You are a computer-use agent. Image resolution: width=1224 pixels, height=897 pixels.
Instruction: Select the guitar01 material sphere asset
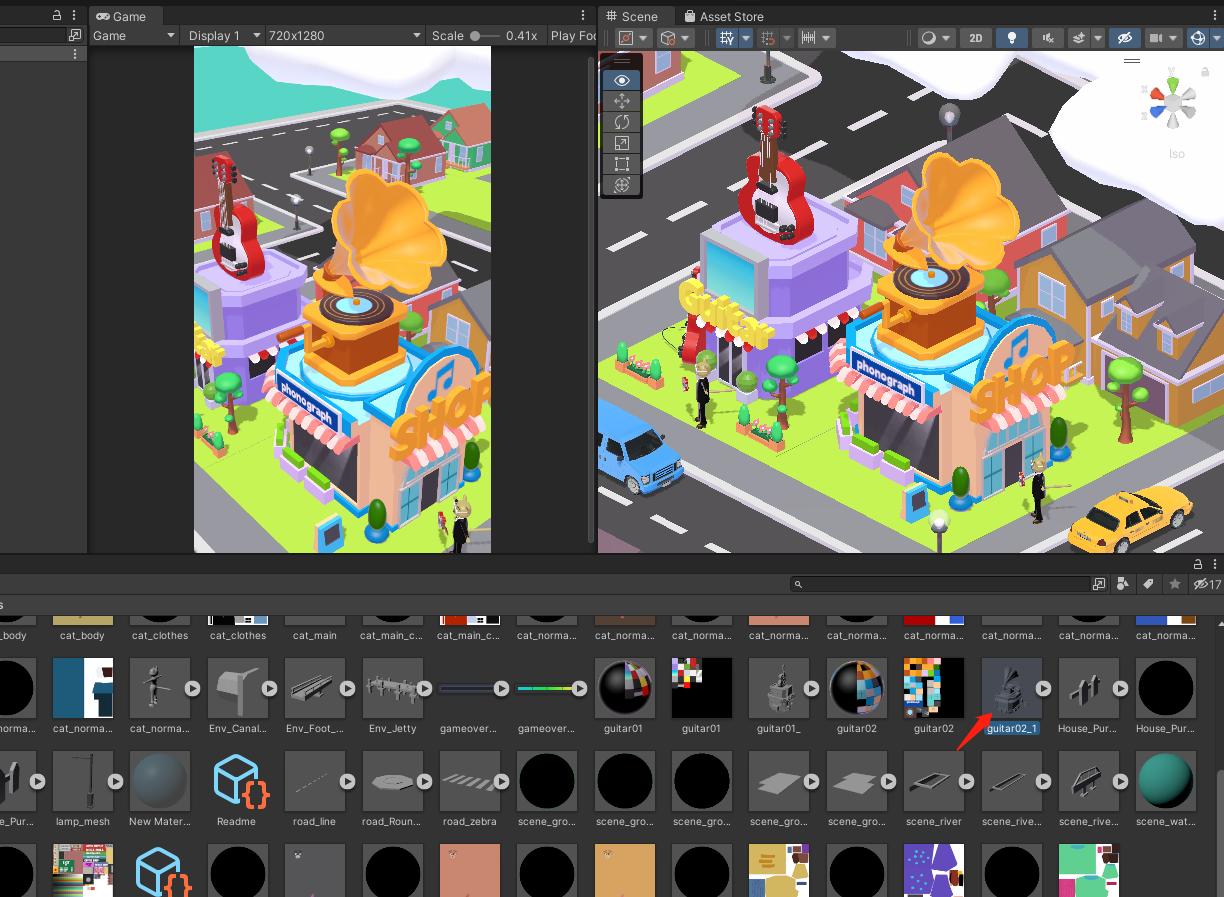(625, 688)
